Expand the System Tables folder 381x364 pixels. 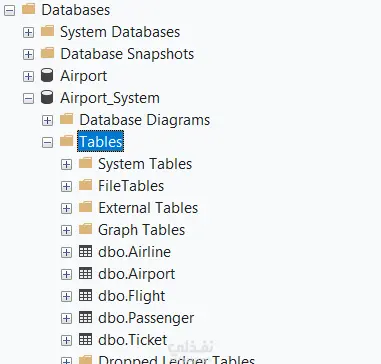pos(66,164)
